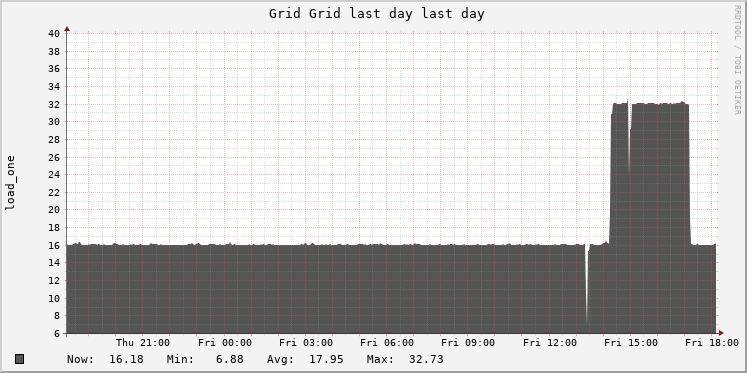Click the 'Now: 16.18' statistic
The width and height of the screenshot is (747, 373).
pyautogui.click(x=105, y=359)
